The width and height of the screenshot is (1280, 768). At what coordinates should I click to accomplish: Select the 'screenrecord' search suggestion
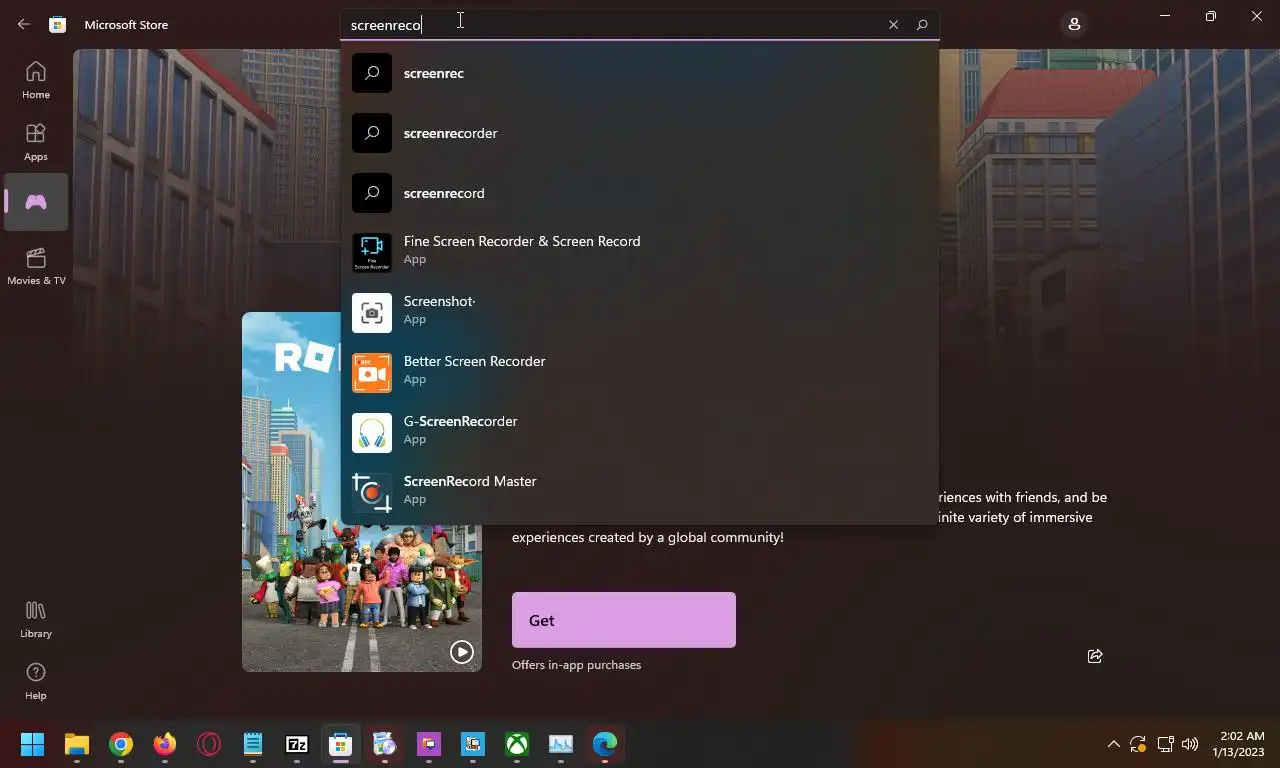640,193
